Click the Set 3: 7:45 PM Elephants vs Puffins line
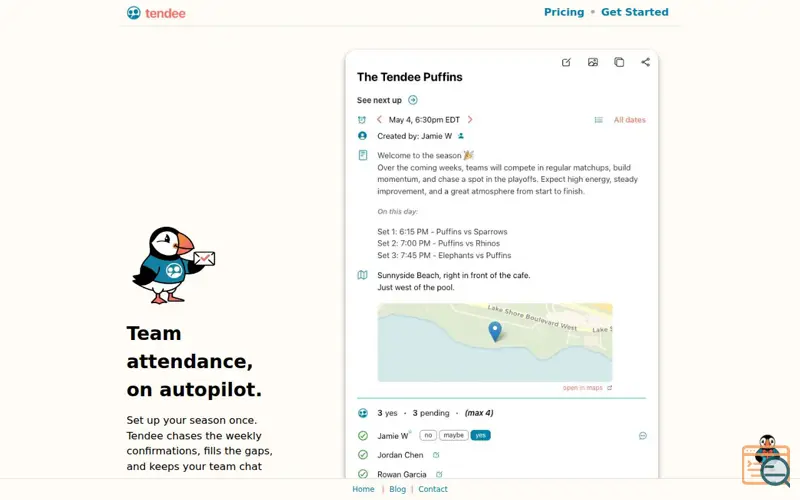 click(x=444, y=255)
